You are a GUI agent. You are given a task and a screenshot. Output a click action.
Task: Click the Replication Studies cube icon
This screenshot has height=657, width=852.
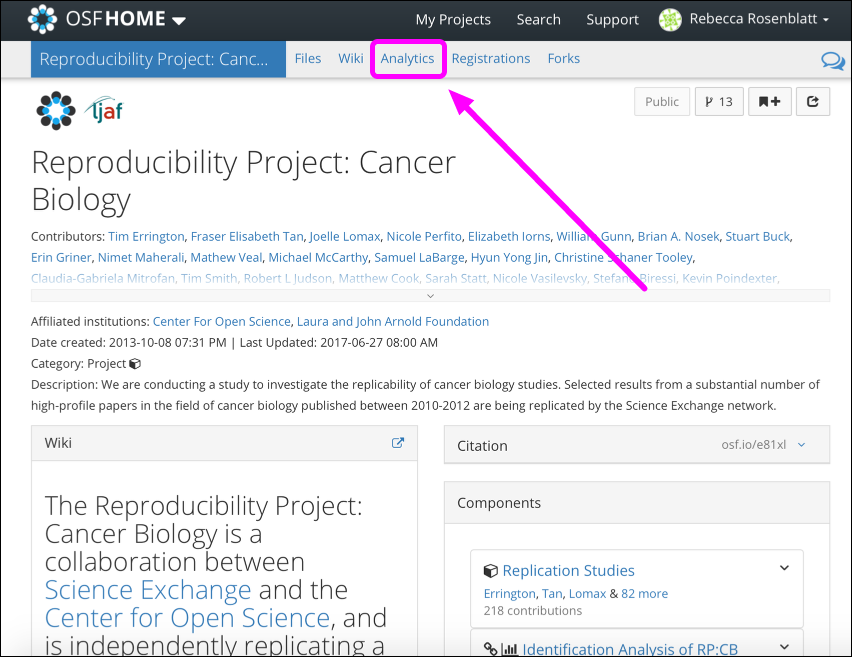[490, 571]
